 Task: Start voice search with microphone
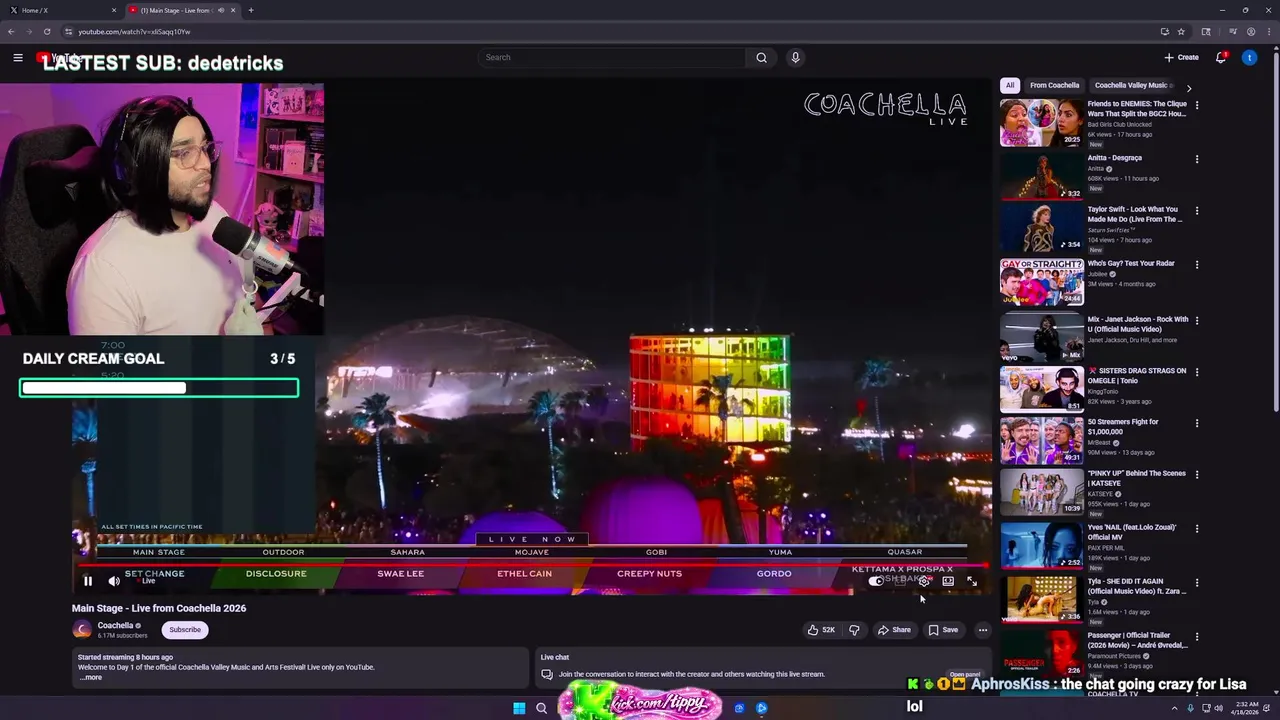point(795,57)
